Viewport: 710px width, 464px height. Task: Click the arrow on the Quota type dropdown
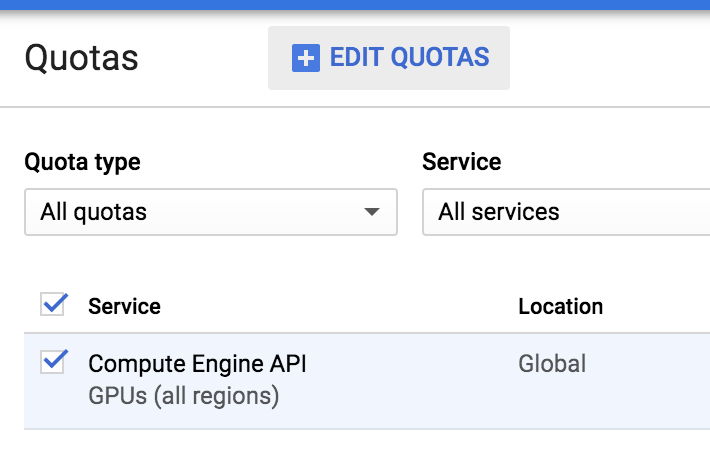coord(372,212)
